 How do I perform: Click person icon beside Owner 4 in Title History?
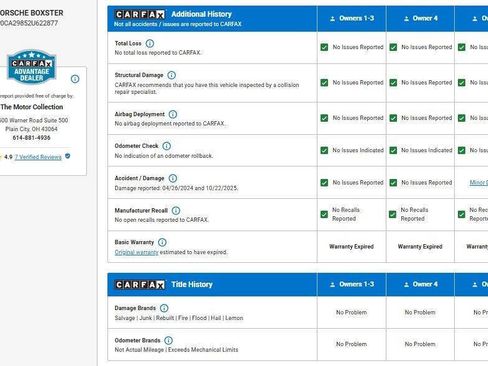click(x=406, y=285)
